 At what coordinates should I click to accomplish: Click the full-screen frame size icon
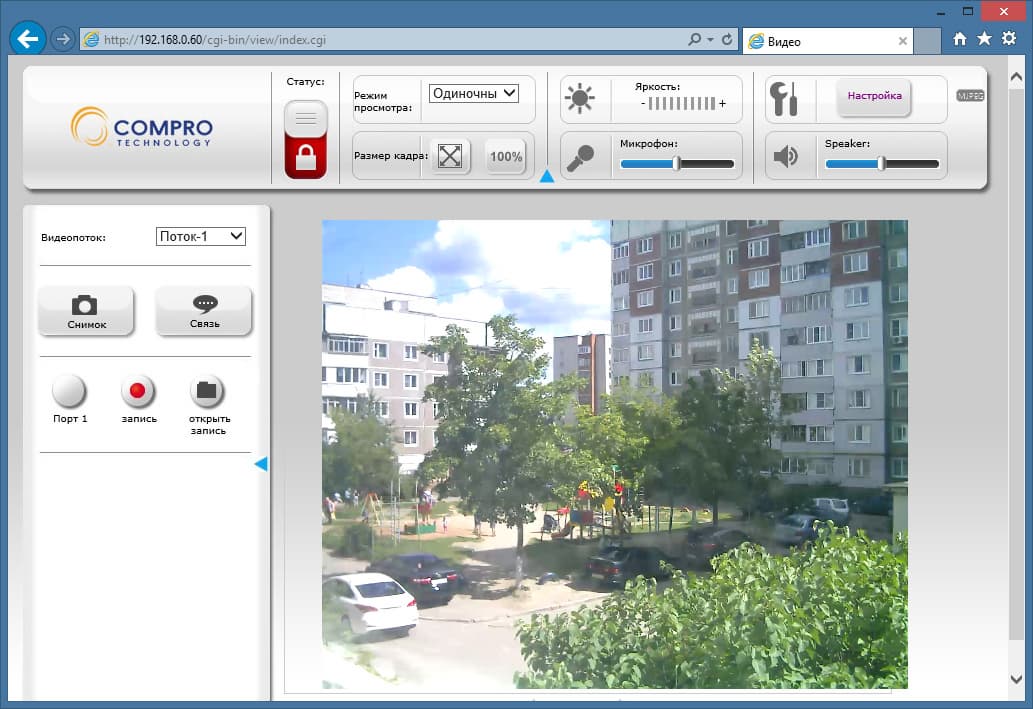(450, 156)
